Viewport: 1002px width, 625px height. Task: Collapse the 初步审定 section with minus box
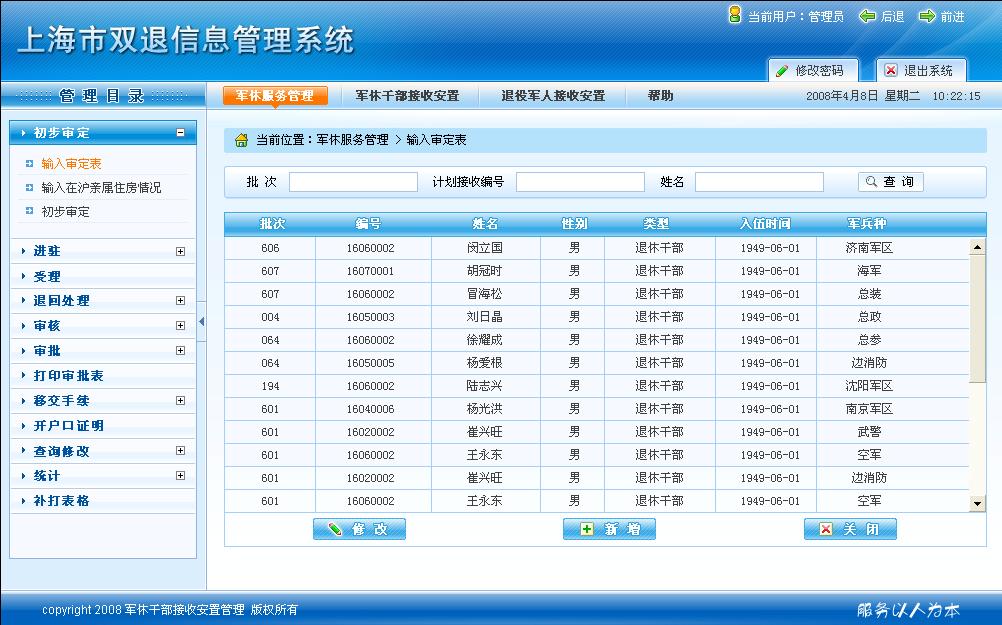click(x=180, y=132)
